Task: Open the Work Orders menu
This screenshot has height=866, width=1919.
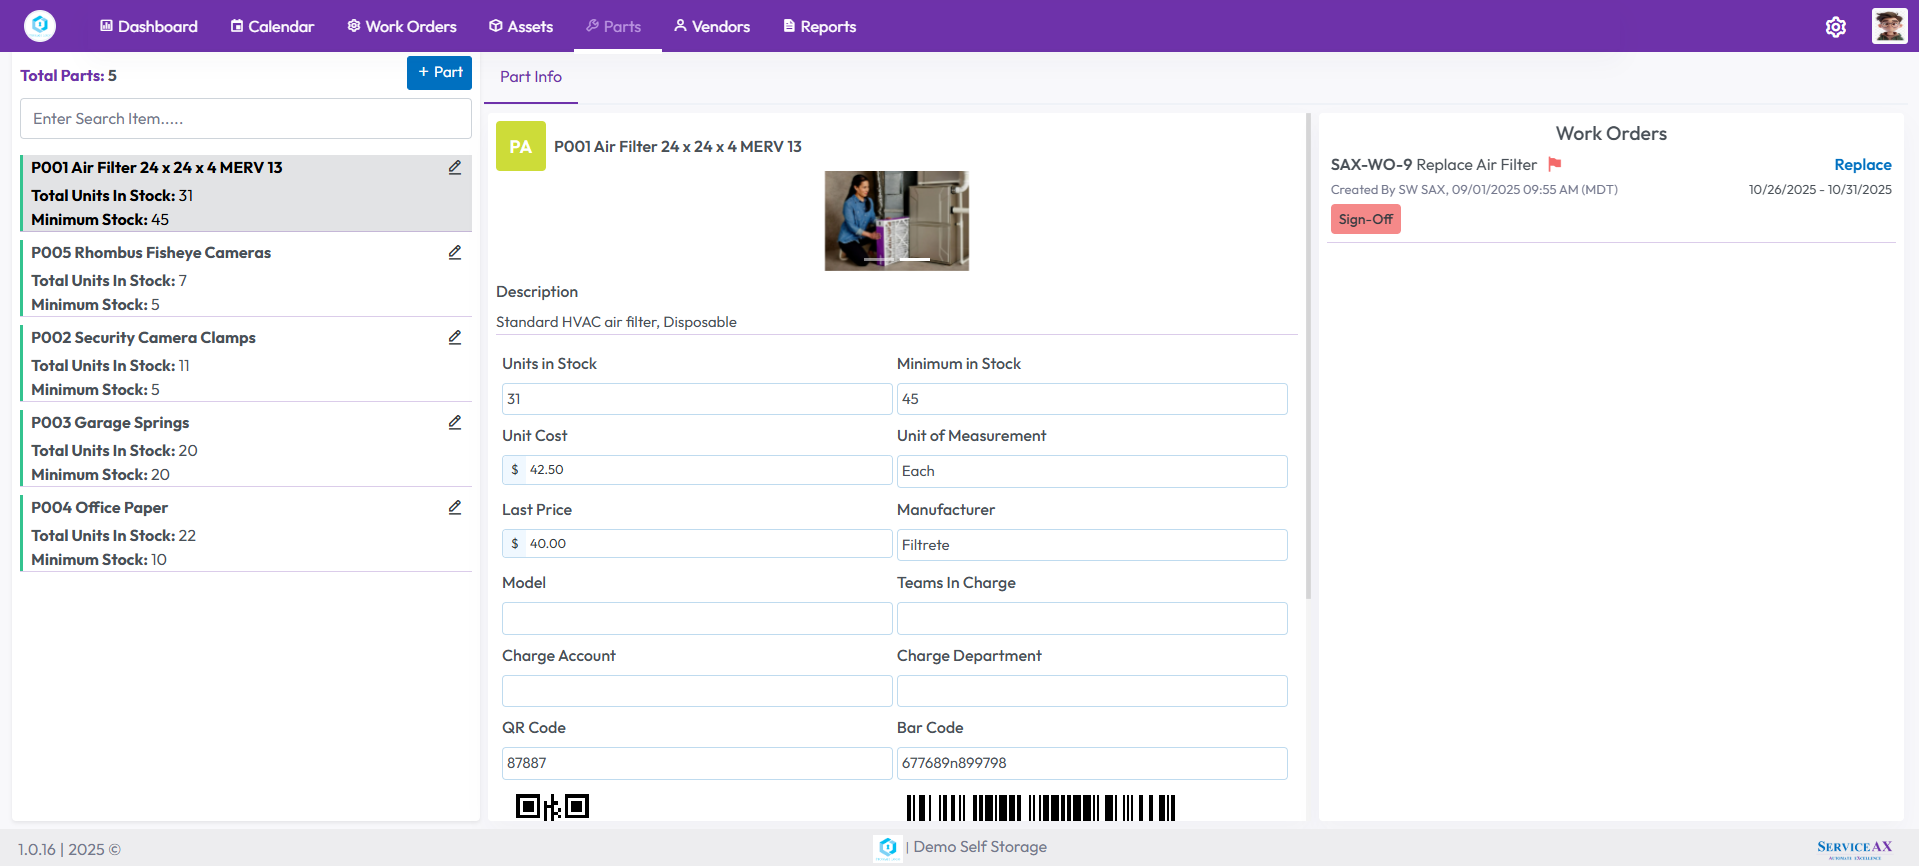Action: [401, 27]
